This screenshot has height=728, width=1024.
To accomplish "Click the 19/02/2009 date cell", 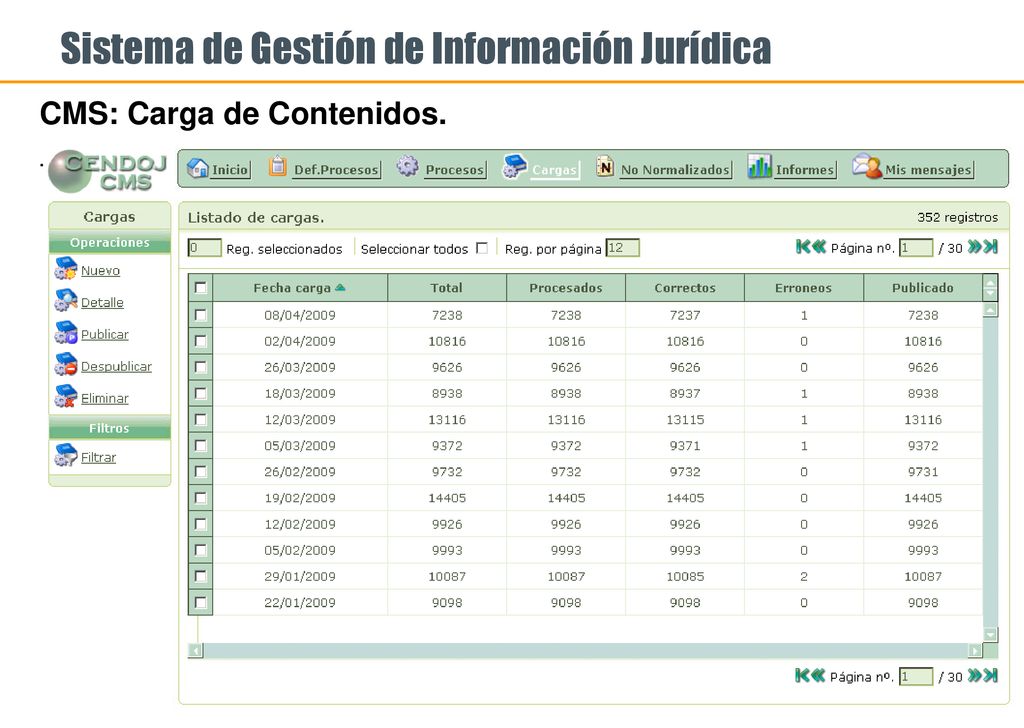I will (x=300, y=498).
